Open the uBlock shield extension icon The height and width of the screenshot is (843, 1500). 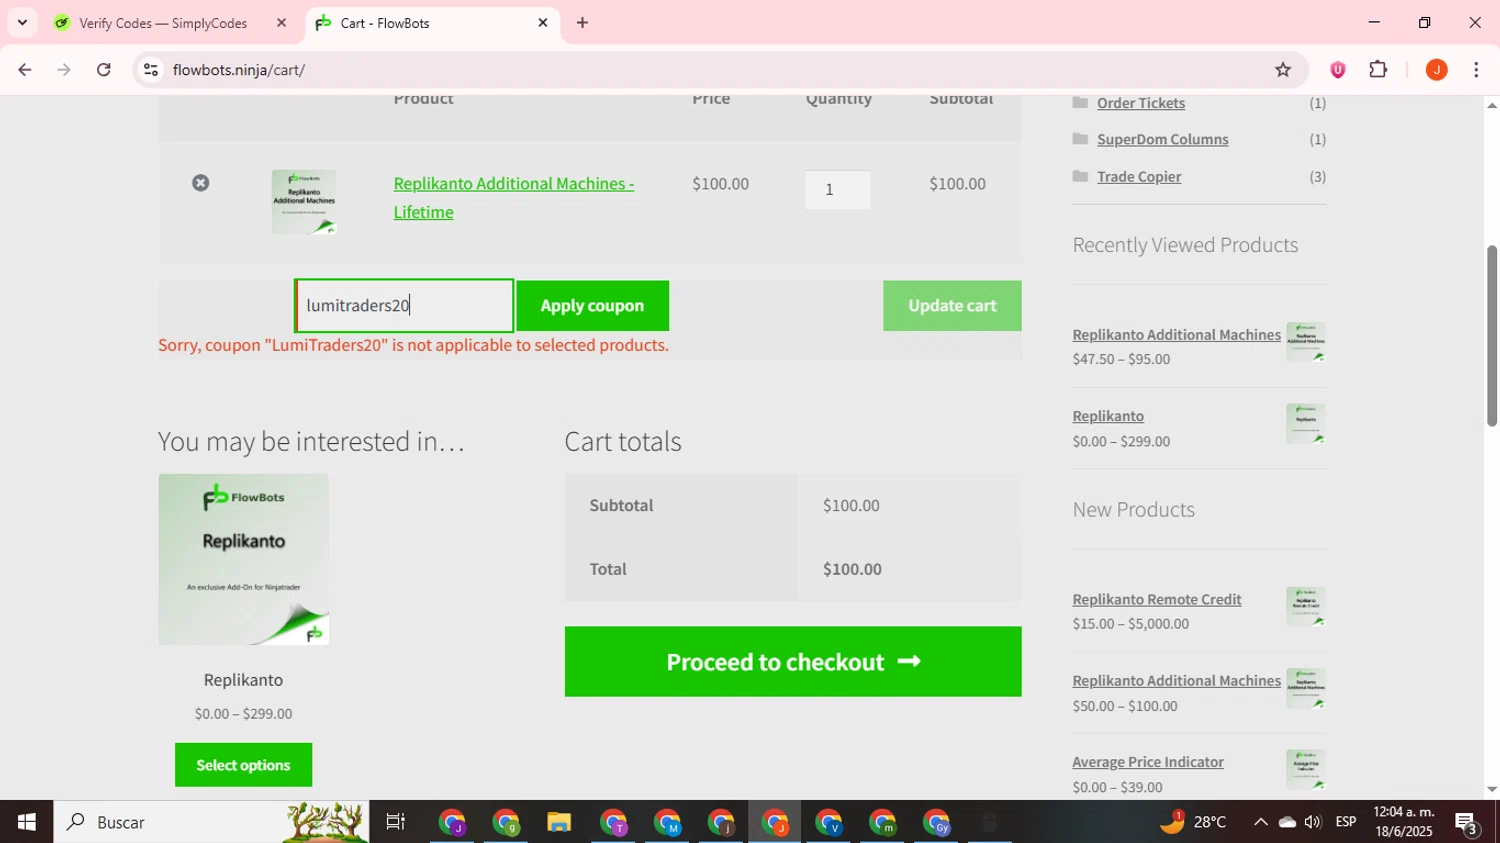(x=1338, y=70)
